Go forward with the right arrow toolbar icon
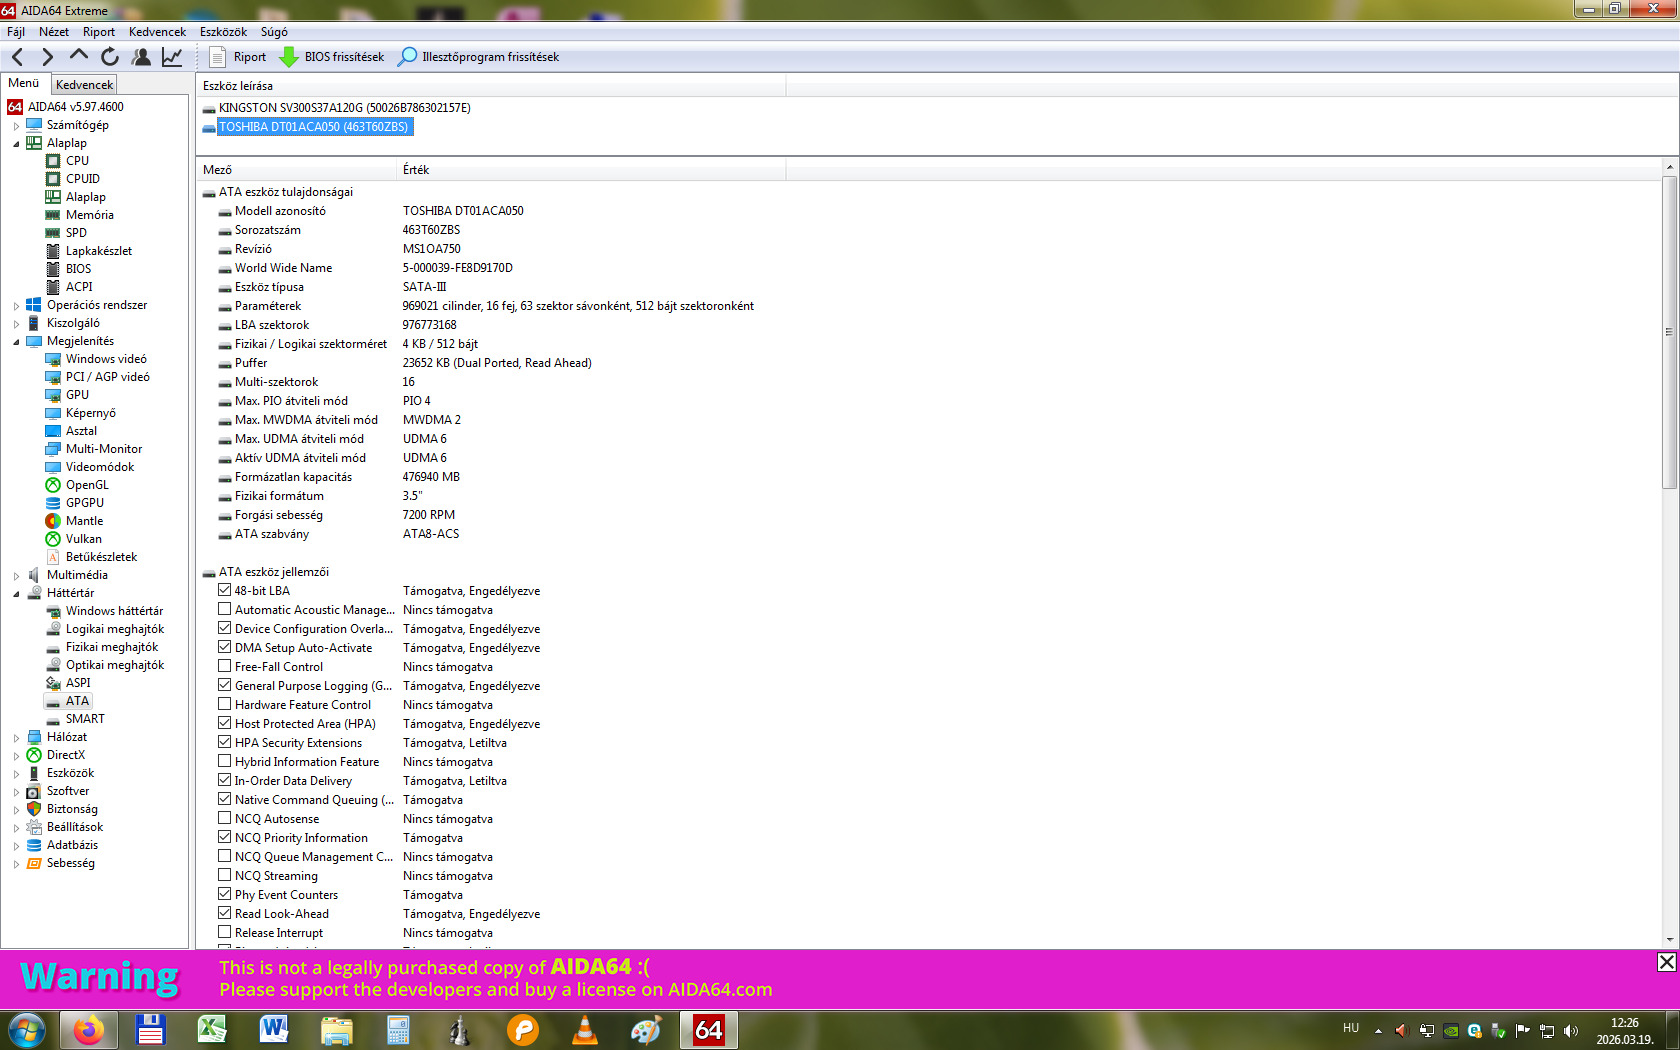Image resolution: width=1680 pixels, height=1050 pixels. (47, 57)
